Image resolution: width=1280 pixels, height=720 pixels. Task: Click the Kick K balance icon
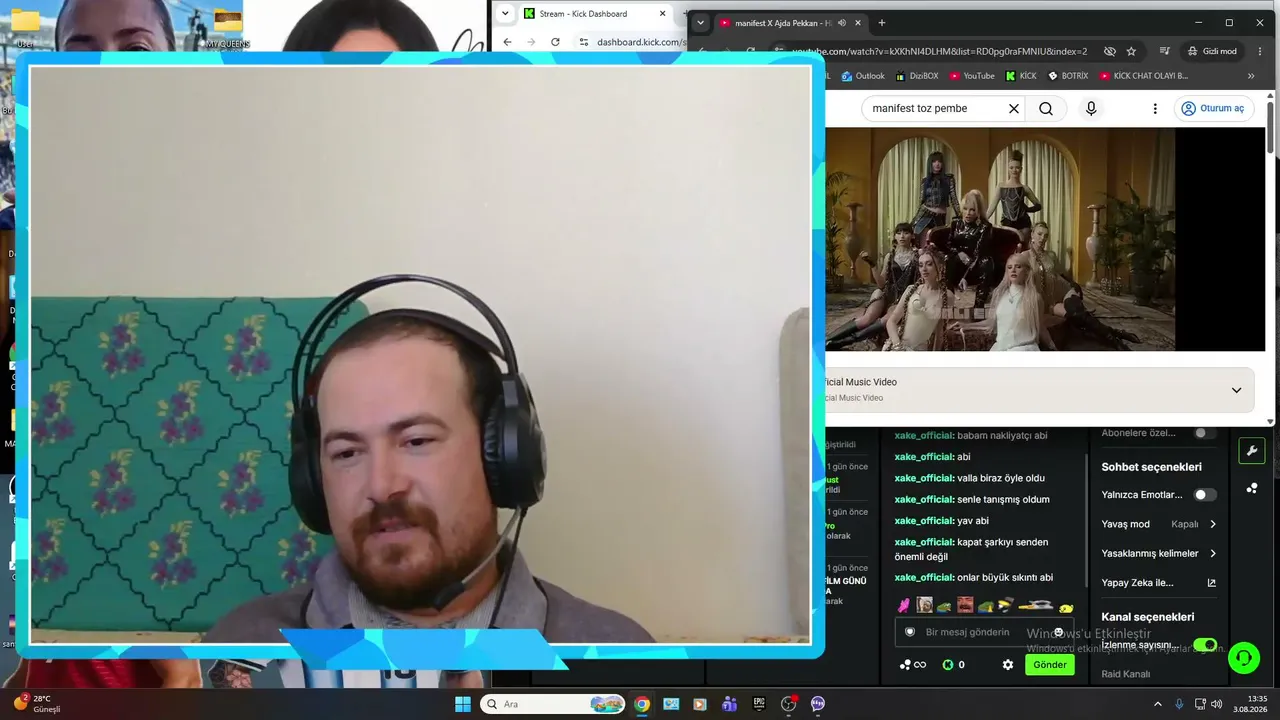948,665
